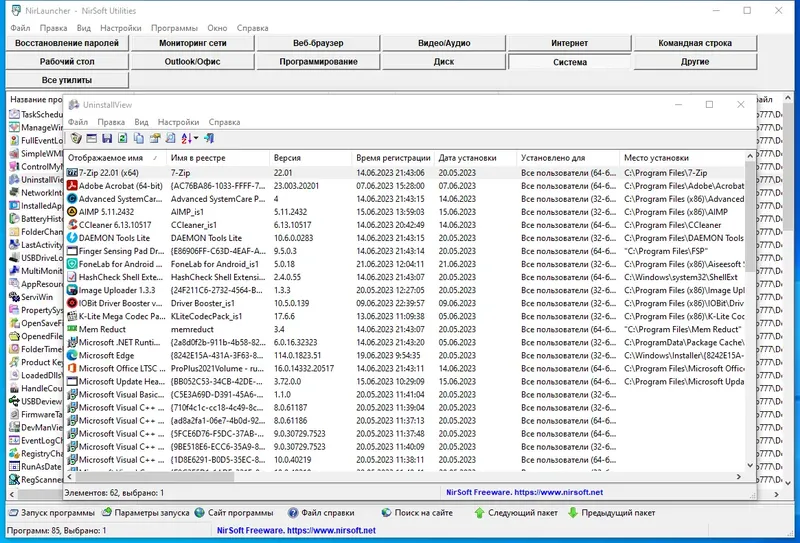Screen dimensions: 800x543
Task: Click the IObit Driver Booster row icon
Action: click(72, 303)
